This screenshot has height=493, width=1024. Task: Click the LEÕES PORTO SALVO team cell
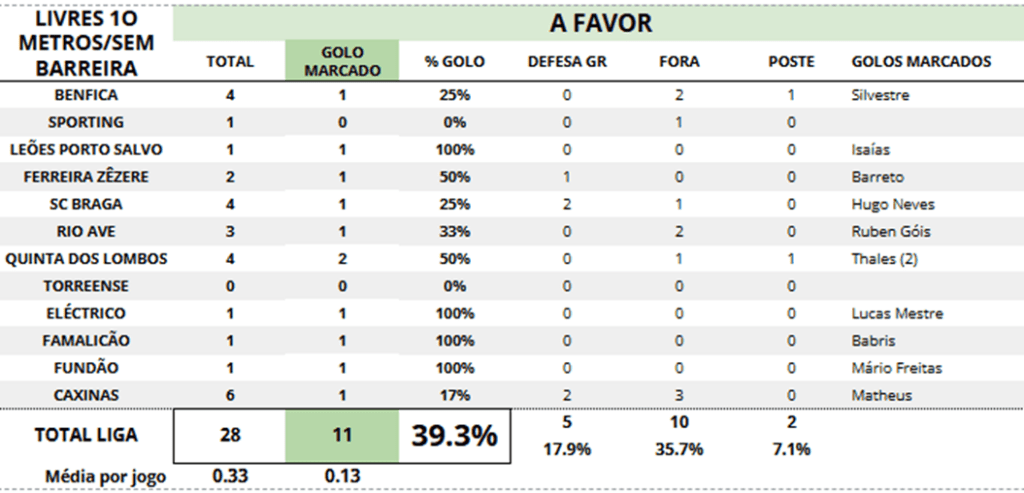(x=86, y=150)
